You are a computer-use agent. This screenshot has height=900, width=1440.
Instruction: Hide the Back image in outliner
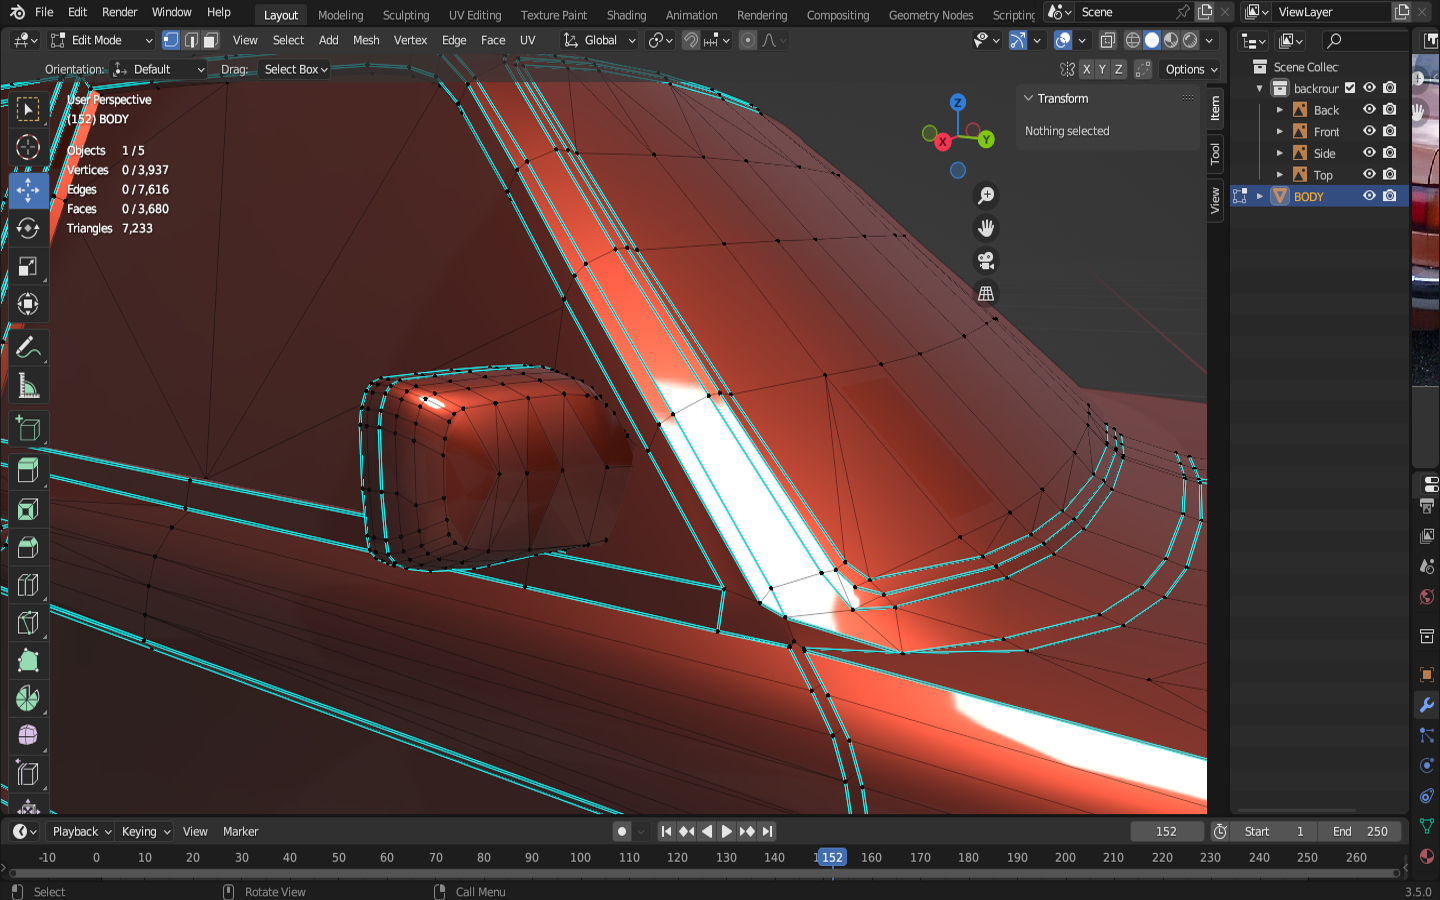coord(1369,110)
